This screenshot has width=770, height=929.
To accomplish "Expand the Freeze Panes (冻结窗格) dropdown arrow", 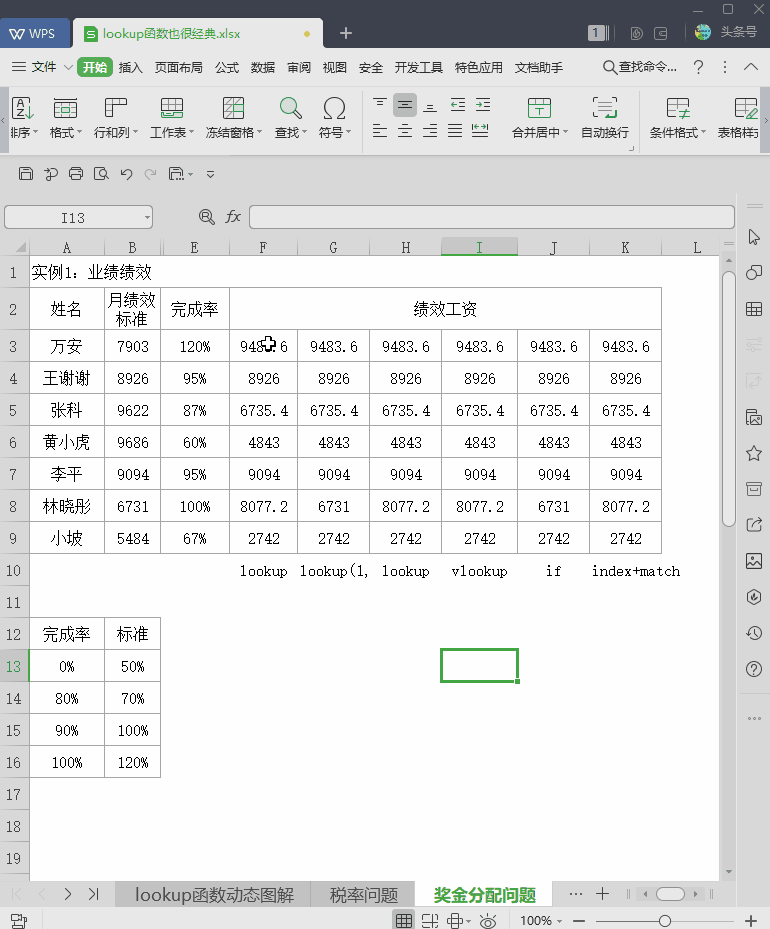I will 259,132.
